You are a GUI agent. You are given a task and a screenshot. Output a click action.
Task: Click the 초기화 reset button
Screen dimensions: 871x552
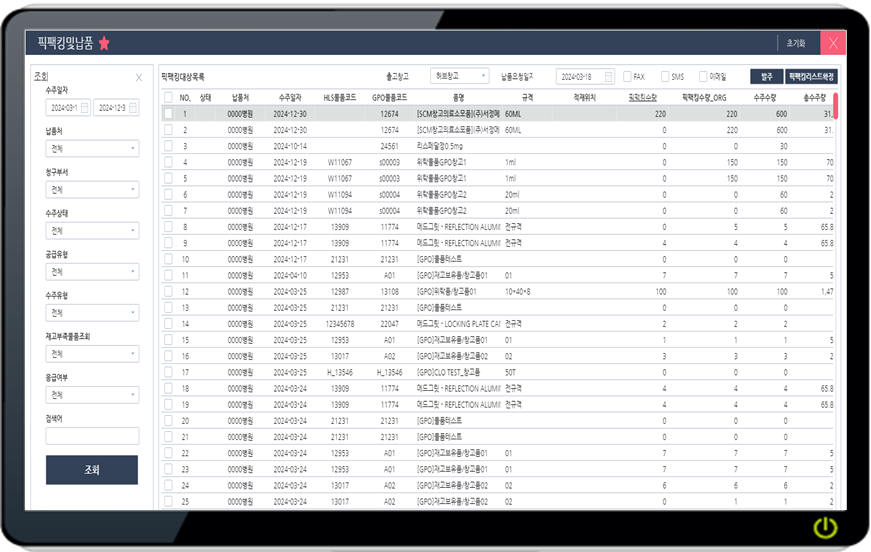[795, 43]
